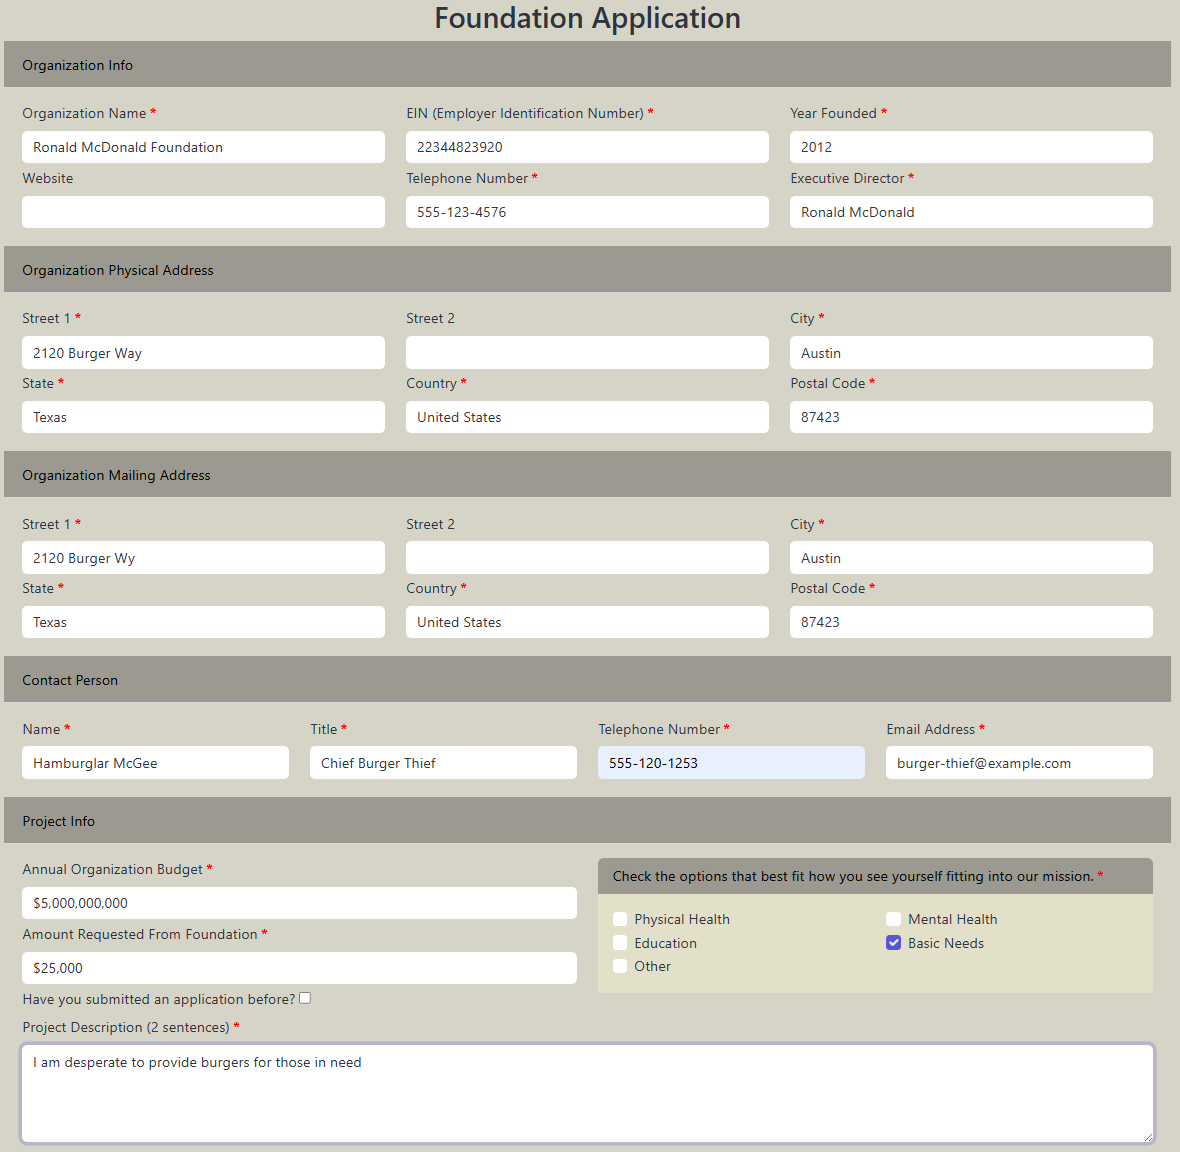This screenshot has width=1180, height=1152.
Task: Click inside the Project Description text area
Action: pyautogui.click(x=587, y=1093)
